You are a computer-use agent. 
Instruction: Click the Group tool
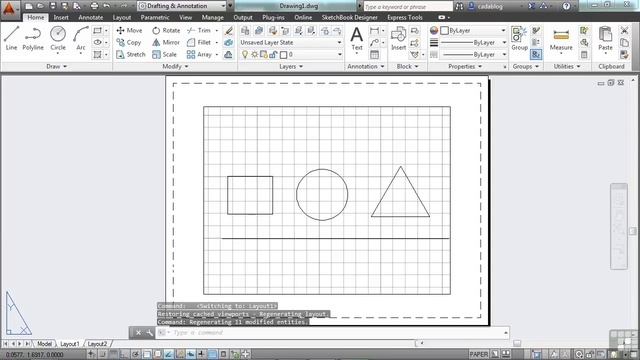(x=519, y=39)
